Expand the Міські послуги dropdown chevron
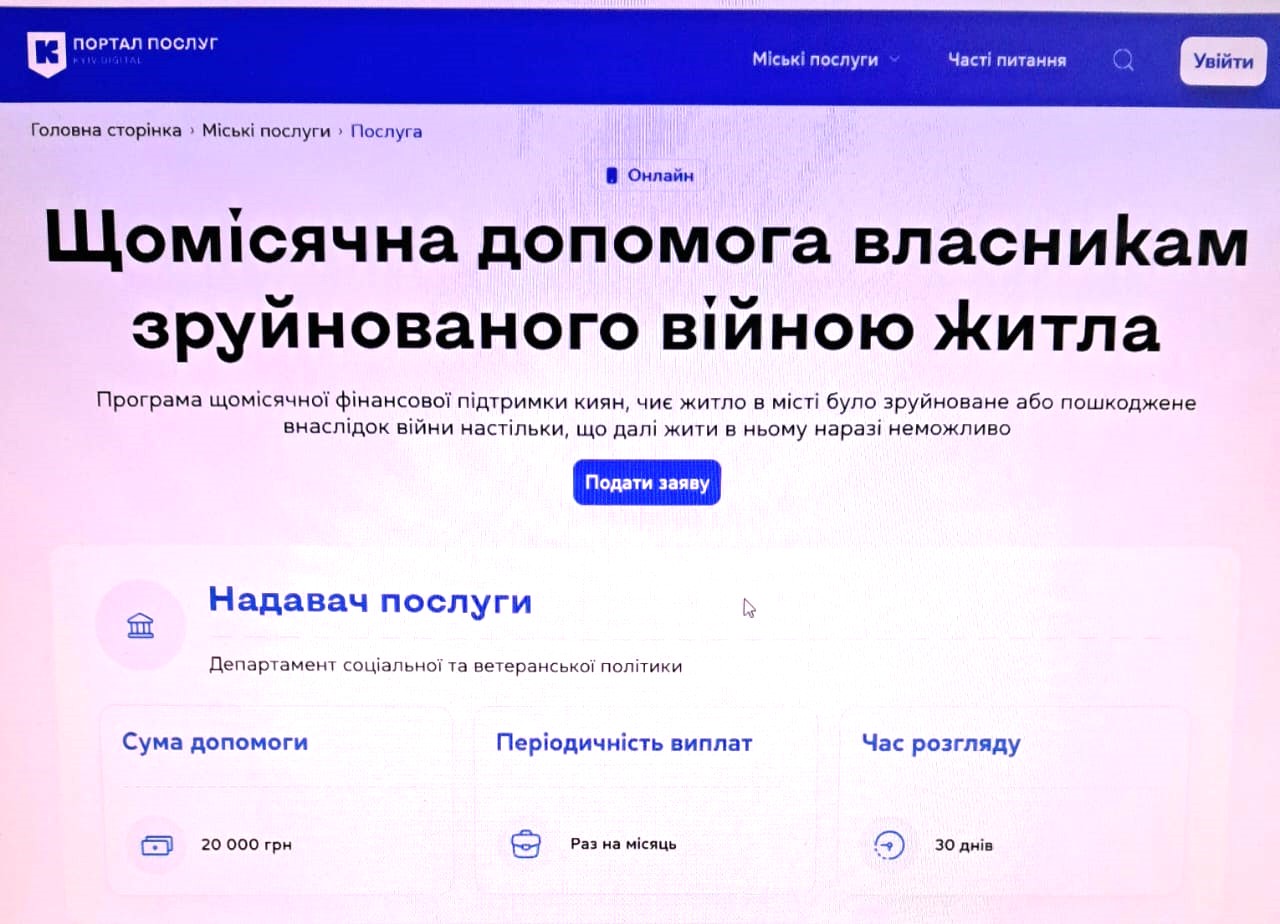The image size is (1280, 924). point(894,60)
